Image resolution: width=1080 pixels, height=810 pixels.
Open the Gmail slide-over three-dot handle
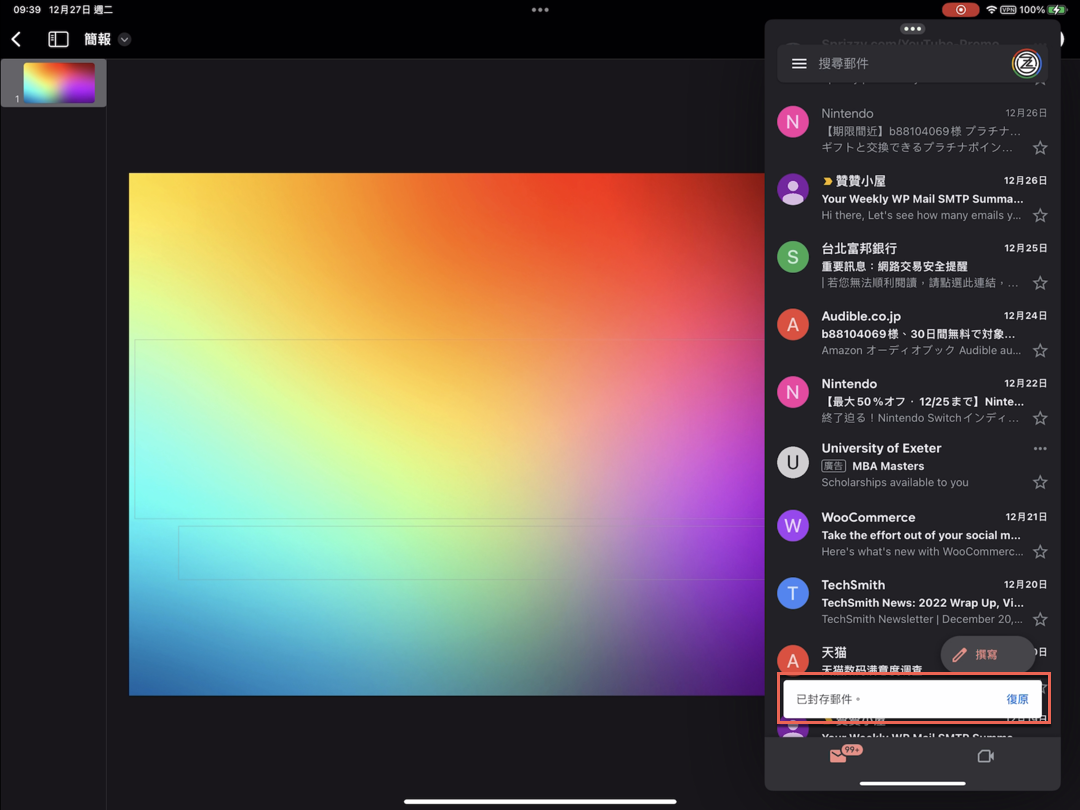pyautogui.click(x=913, y=29)
